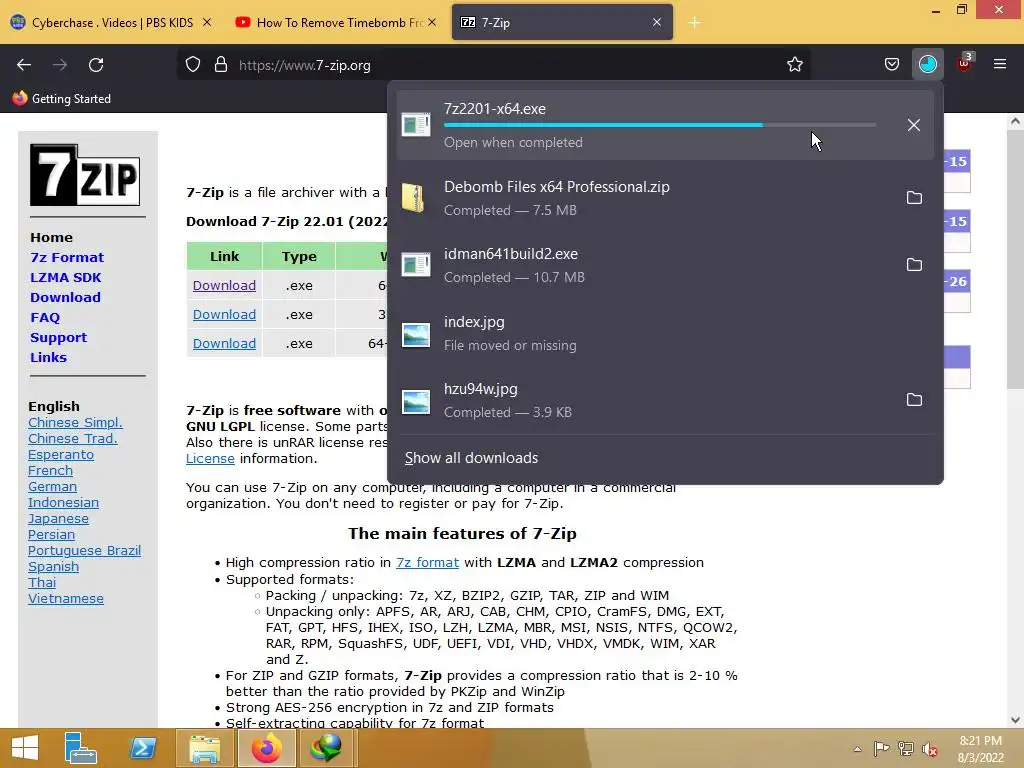Viewport: 1024px width, 768px height.
Task: Close the How To Remove Timebomb tab
Action: [x=432, y=22]
